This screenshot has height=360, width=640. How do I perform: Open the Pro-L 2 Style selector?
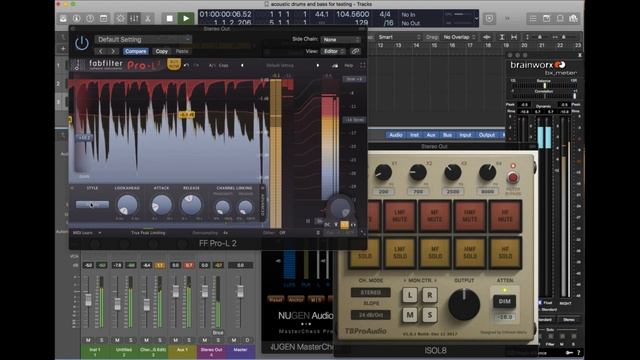[x=92, y=204]
